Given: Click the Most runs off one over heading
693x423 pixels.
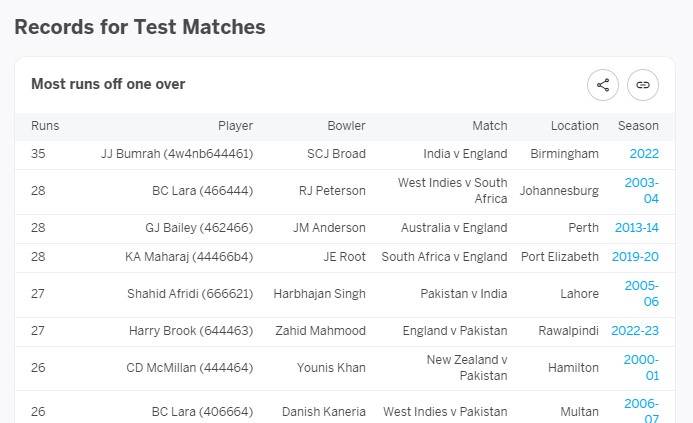Looking at the screenshot, I should (x=108, y=84).
